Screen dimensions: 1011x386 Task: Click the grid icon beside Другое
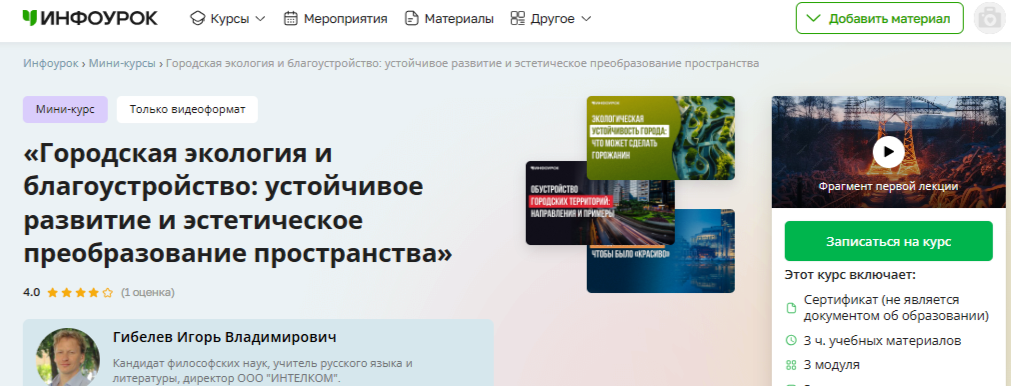518,19
